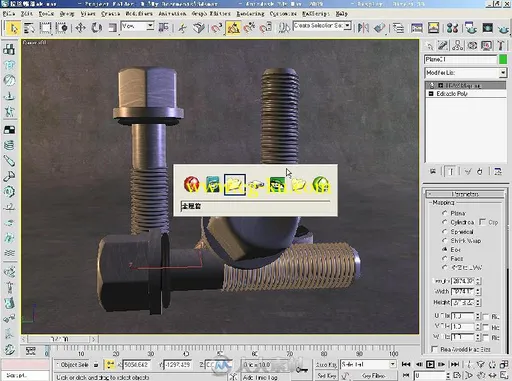
Task: Enable the Cap checkbox
Action: [482, 222]
